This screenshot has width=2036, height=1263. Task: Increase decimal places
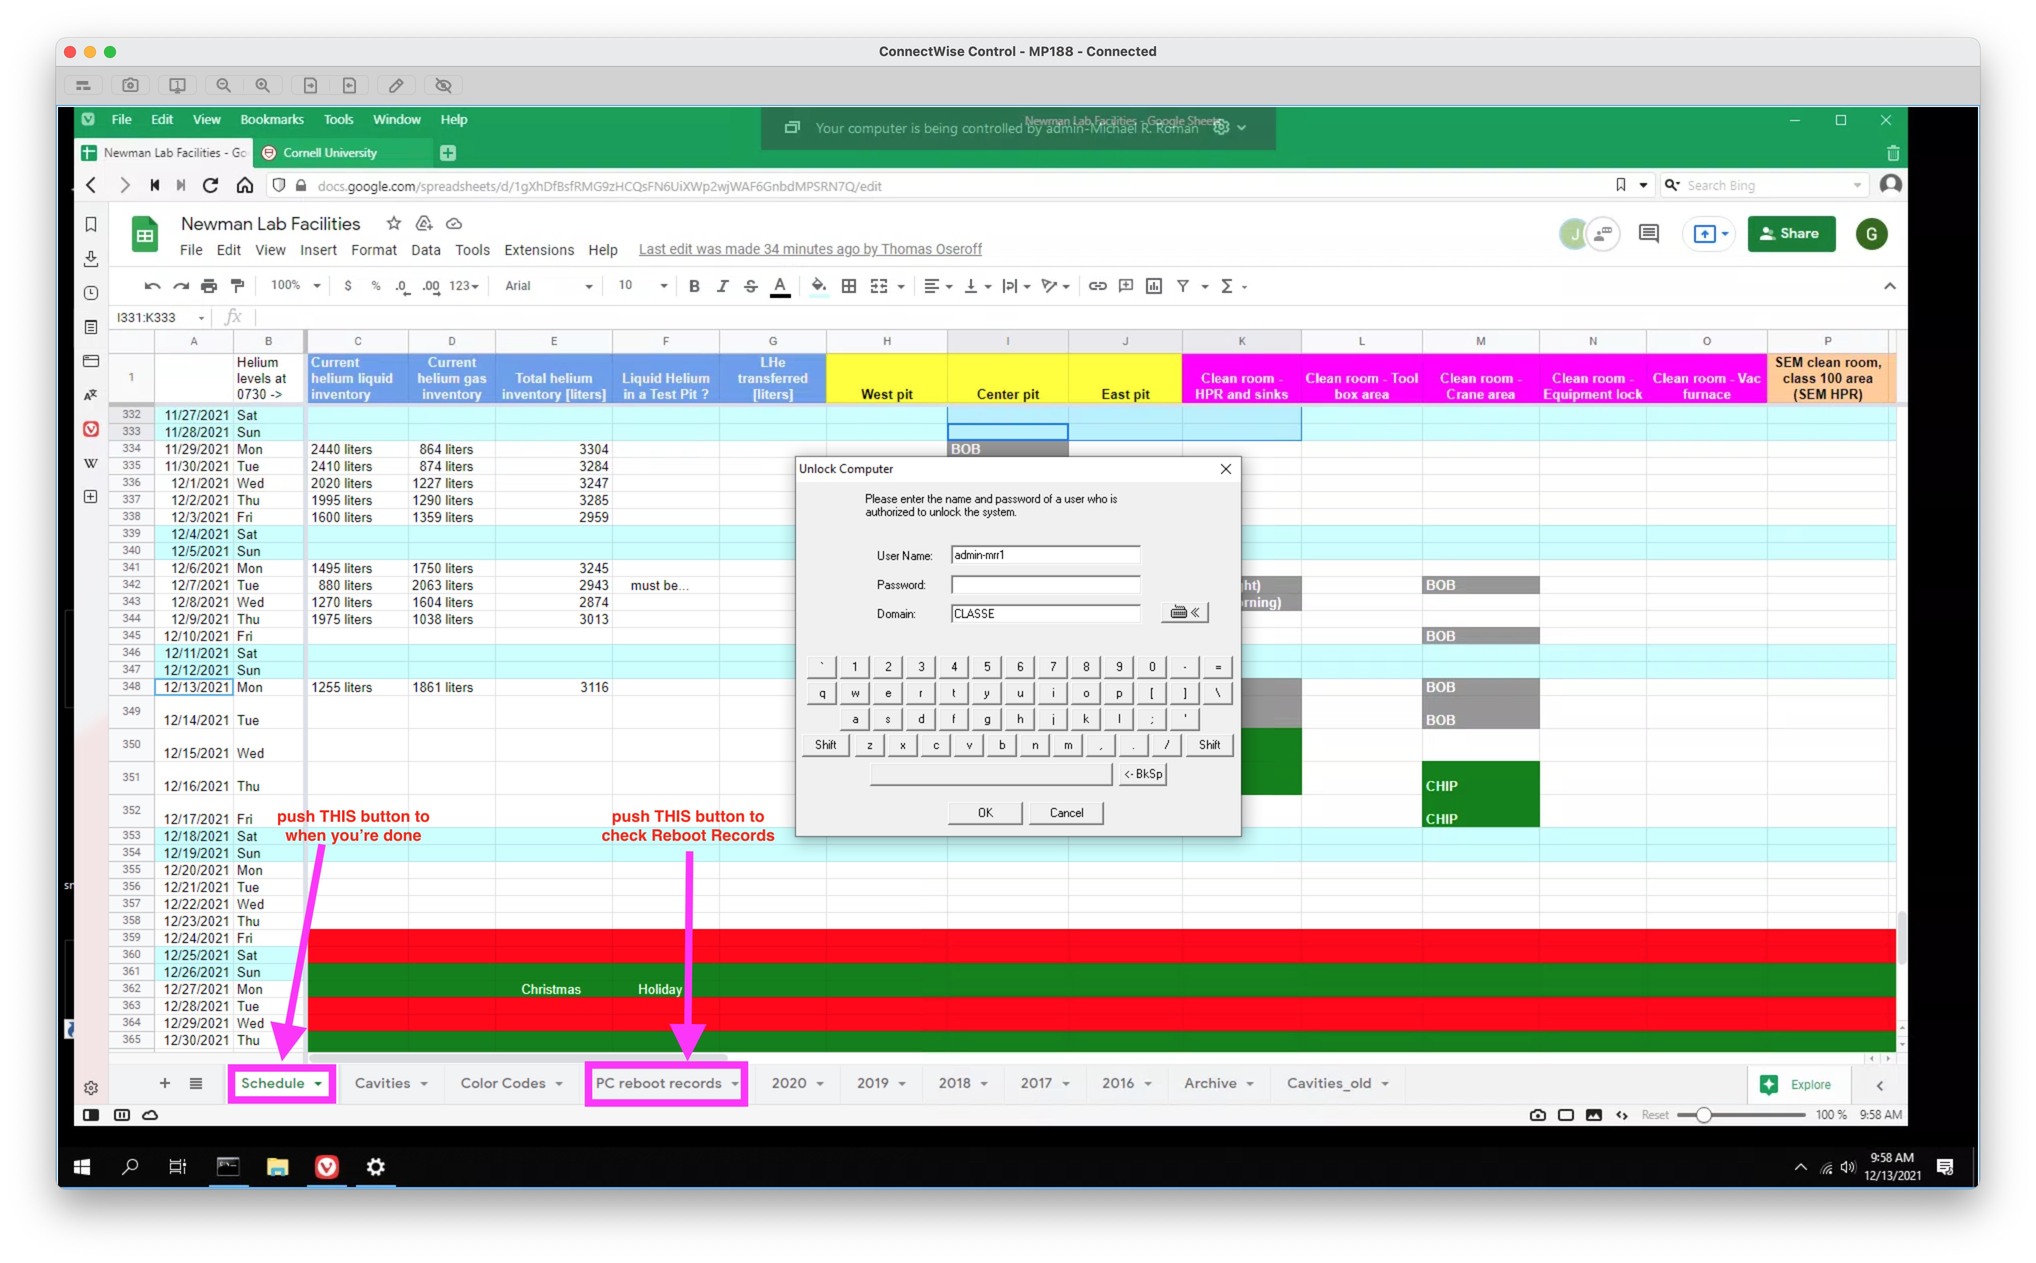point(431,286)
